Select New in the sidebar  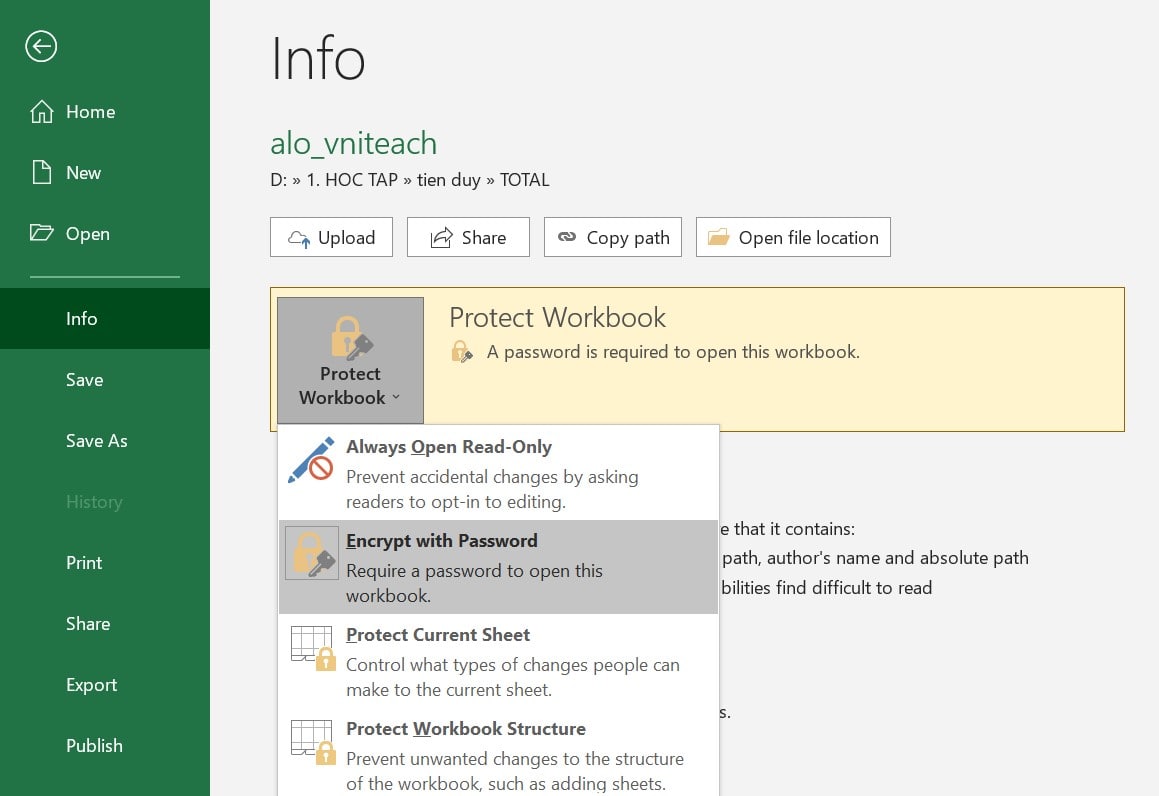coord(105,172)
